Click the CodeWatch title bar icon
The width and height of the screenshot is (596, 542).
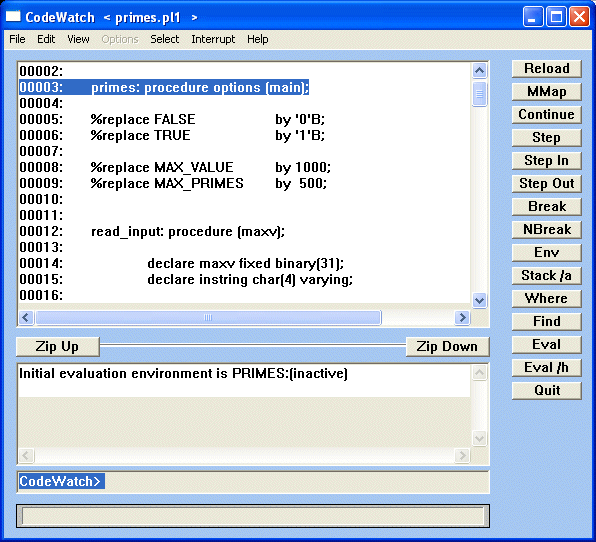coord(13,17)
